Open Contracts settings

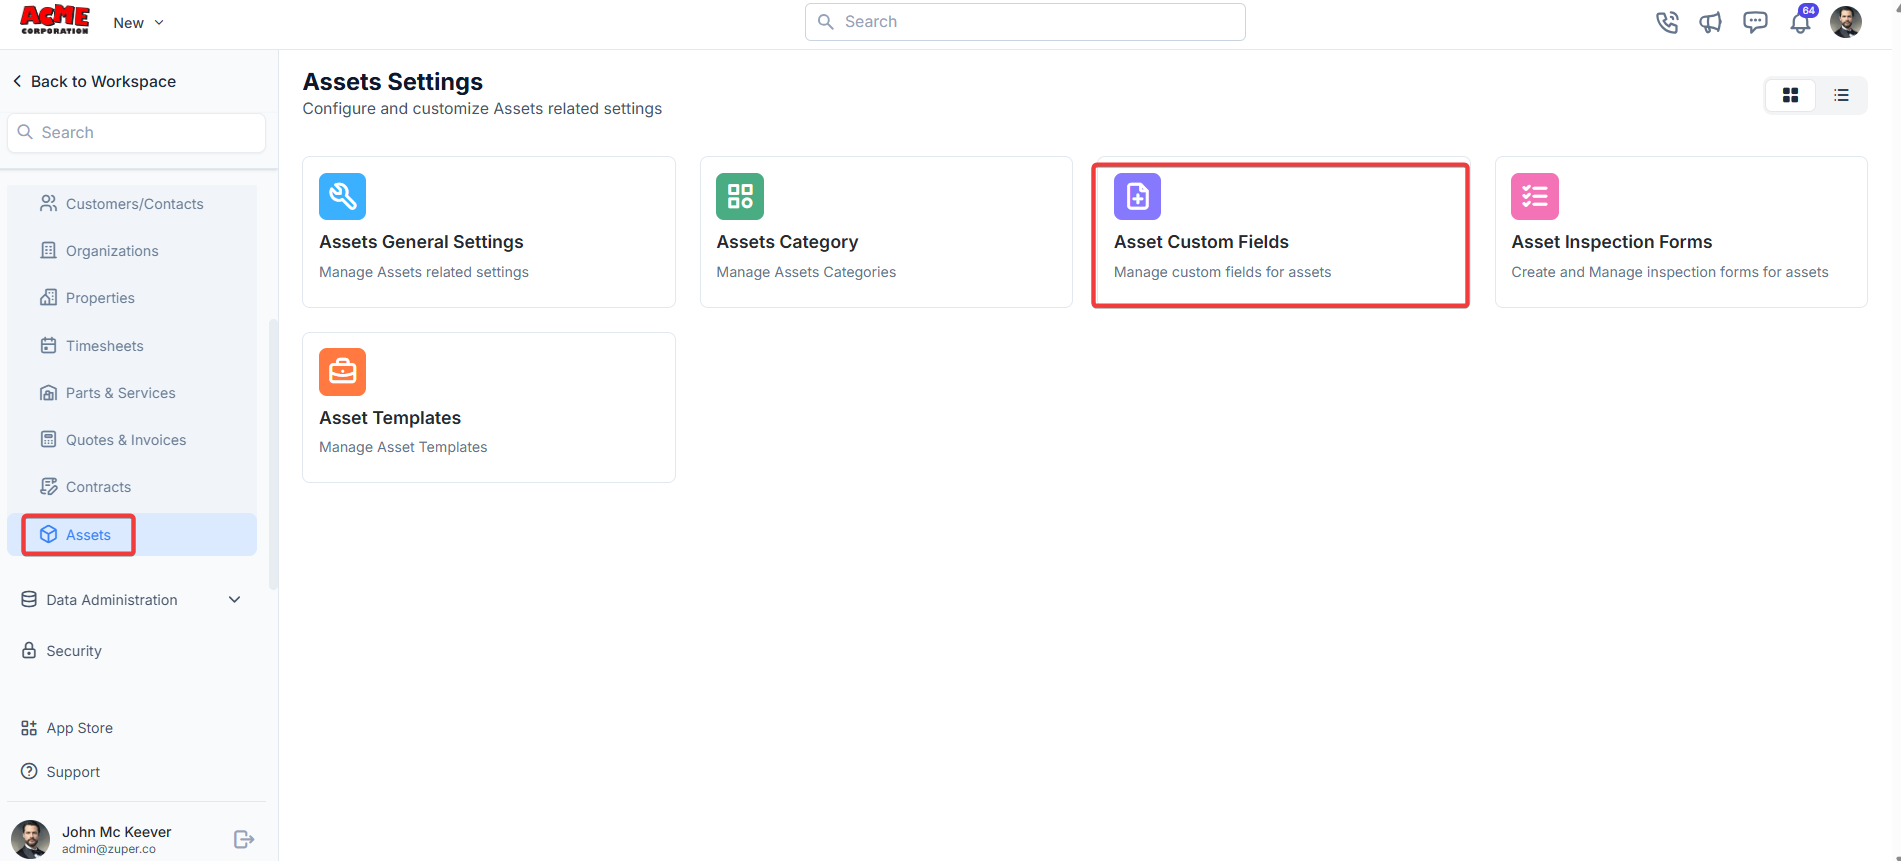(x=132, y=487)
